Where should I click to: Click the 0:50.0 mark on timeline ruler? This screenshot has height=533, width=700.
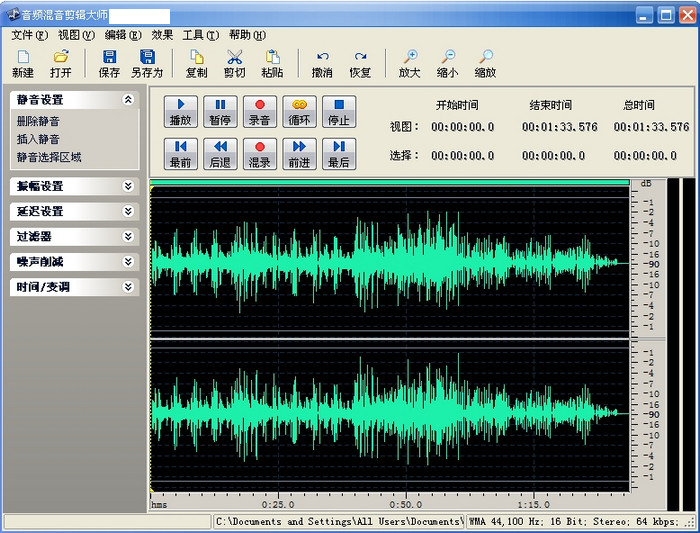pyautogui.click(x=406, y=504)
